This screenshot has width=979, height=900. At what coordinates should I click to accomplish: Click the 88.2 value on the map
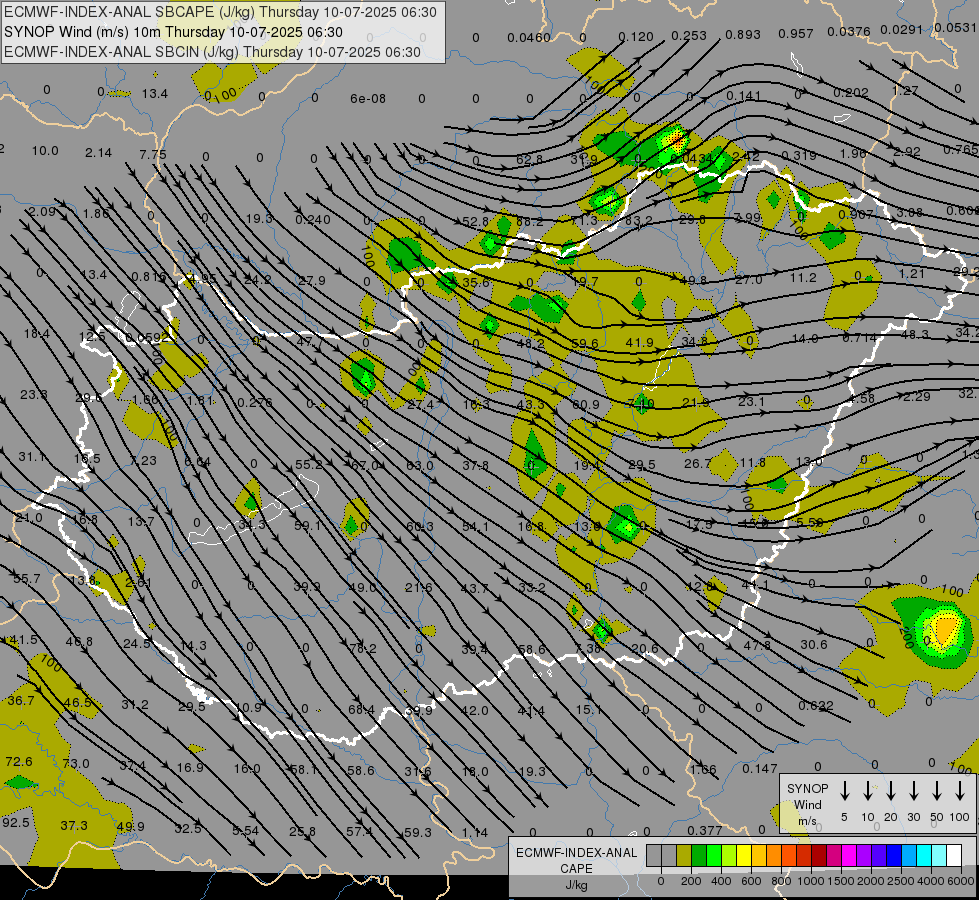pyautogui.click(x=529, y=222)
